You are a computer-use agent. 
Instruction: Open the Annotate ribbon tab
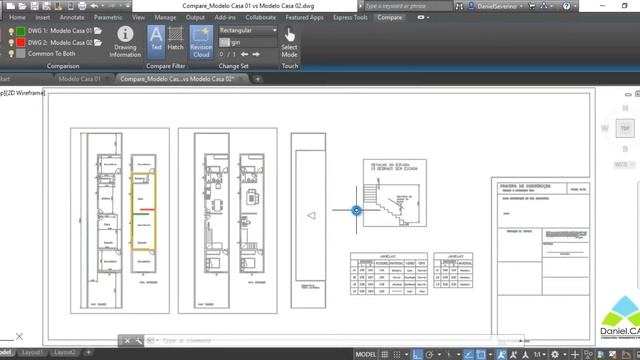coord(72,18)
